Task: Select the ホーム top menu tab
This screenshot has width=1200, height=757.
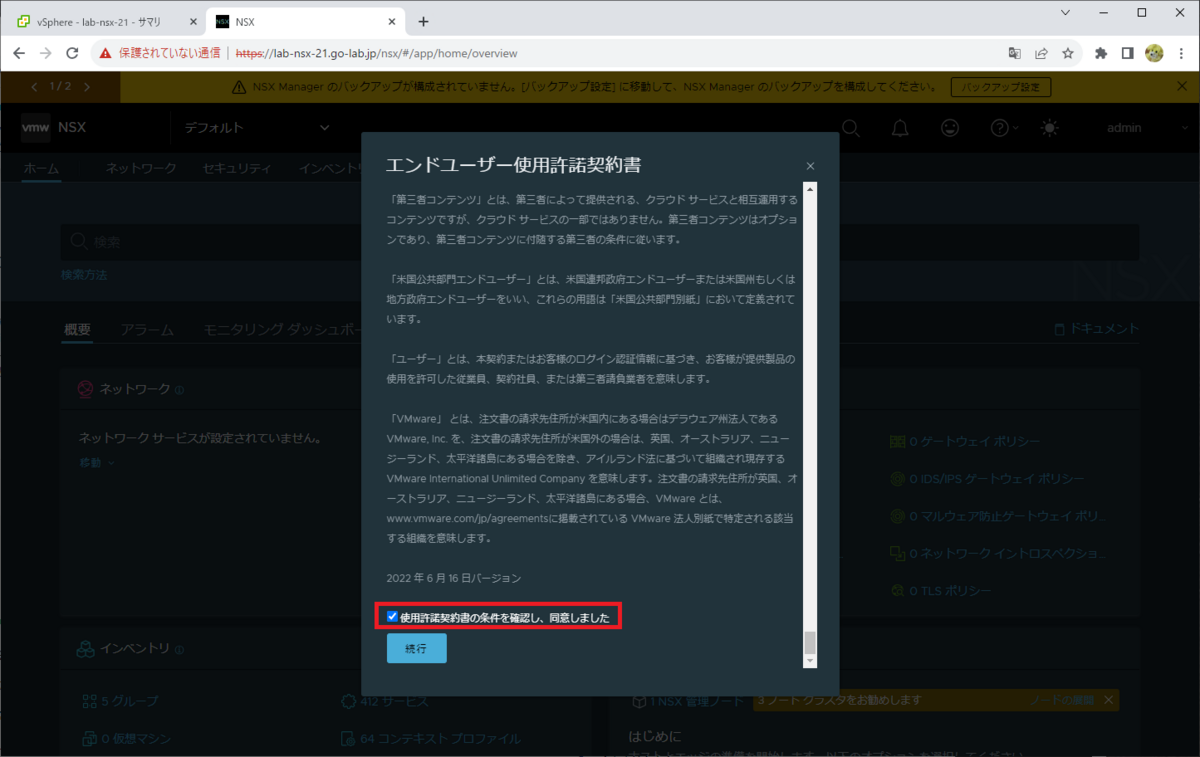Action: click(41, 169)
